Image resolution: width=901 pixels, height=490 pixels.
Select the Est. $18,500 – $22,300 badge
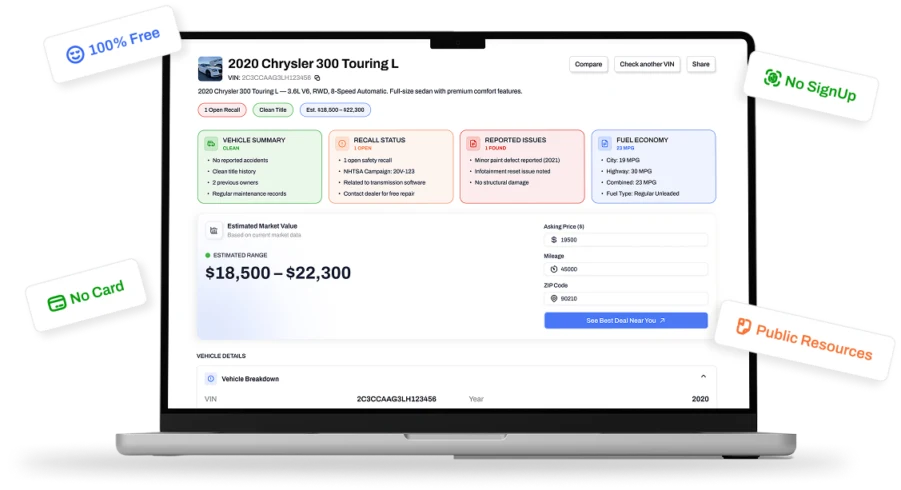click(x=335, y=110)
